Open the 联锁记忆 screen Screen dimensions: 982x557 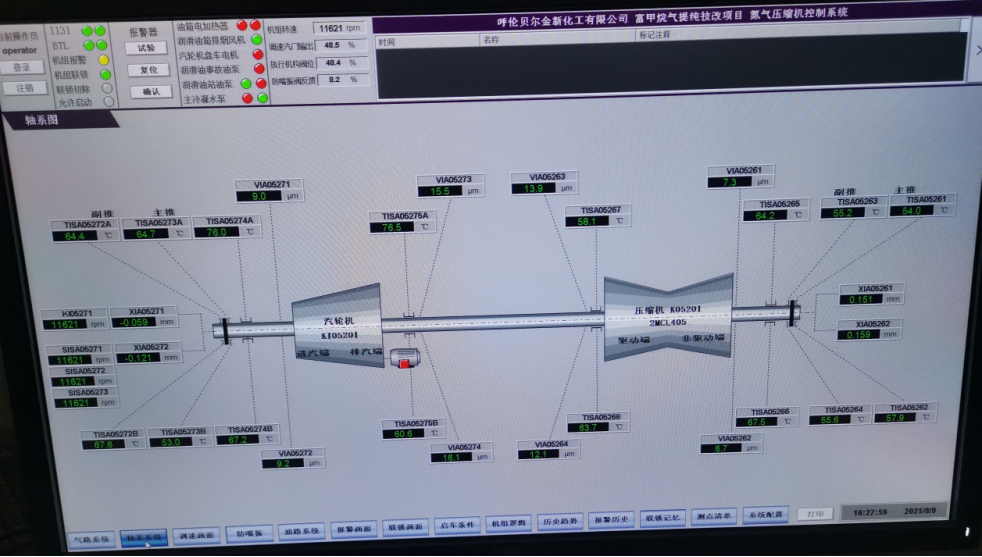tap(663, 518)
